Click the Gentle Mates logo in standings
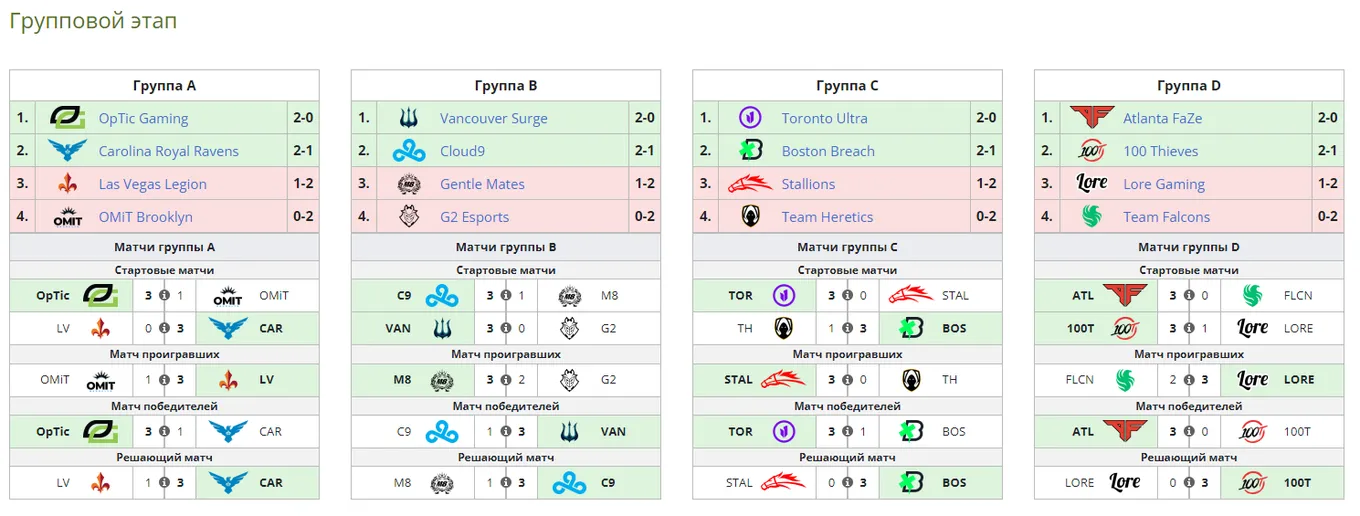The image size is (1360, 516). coord(409,184)
